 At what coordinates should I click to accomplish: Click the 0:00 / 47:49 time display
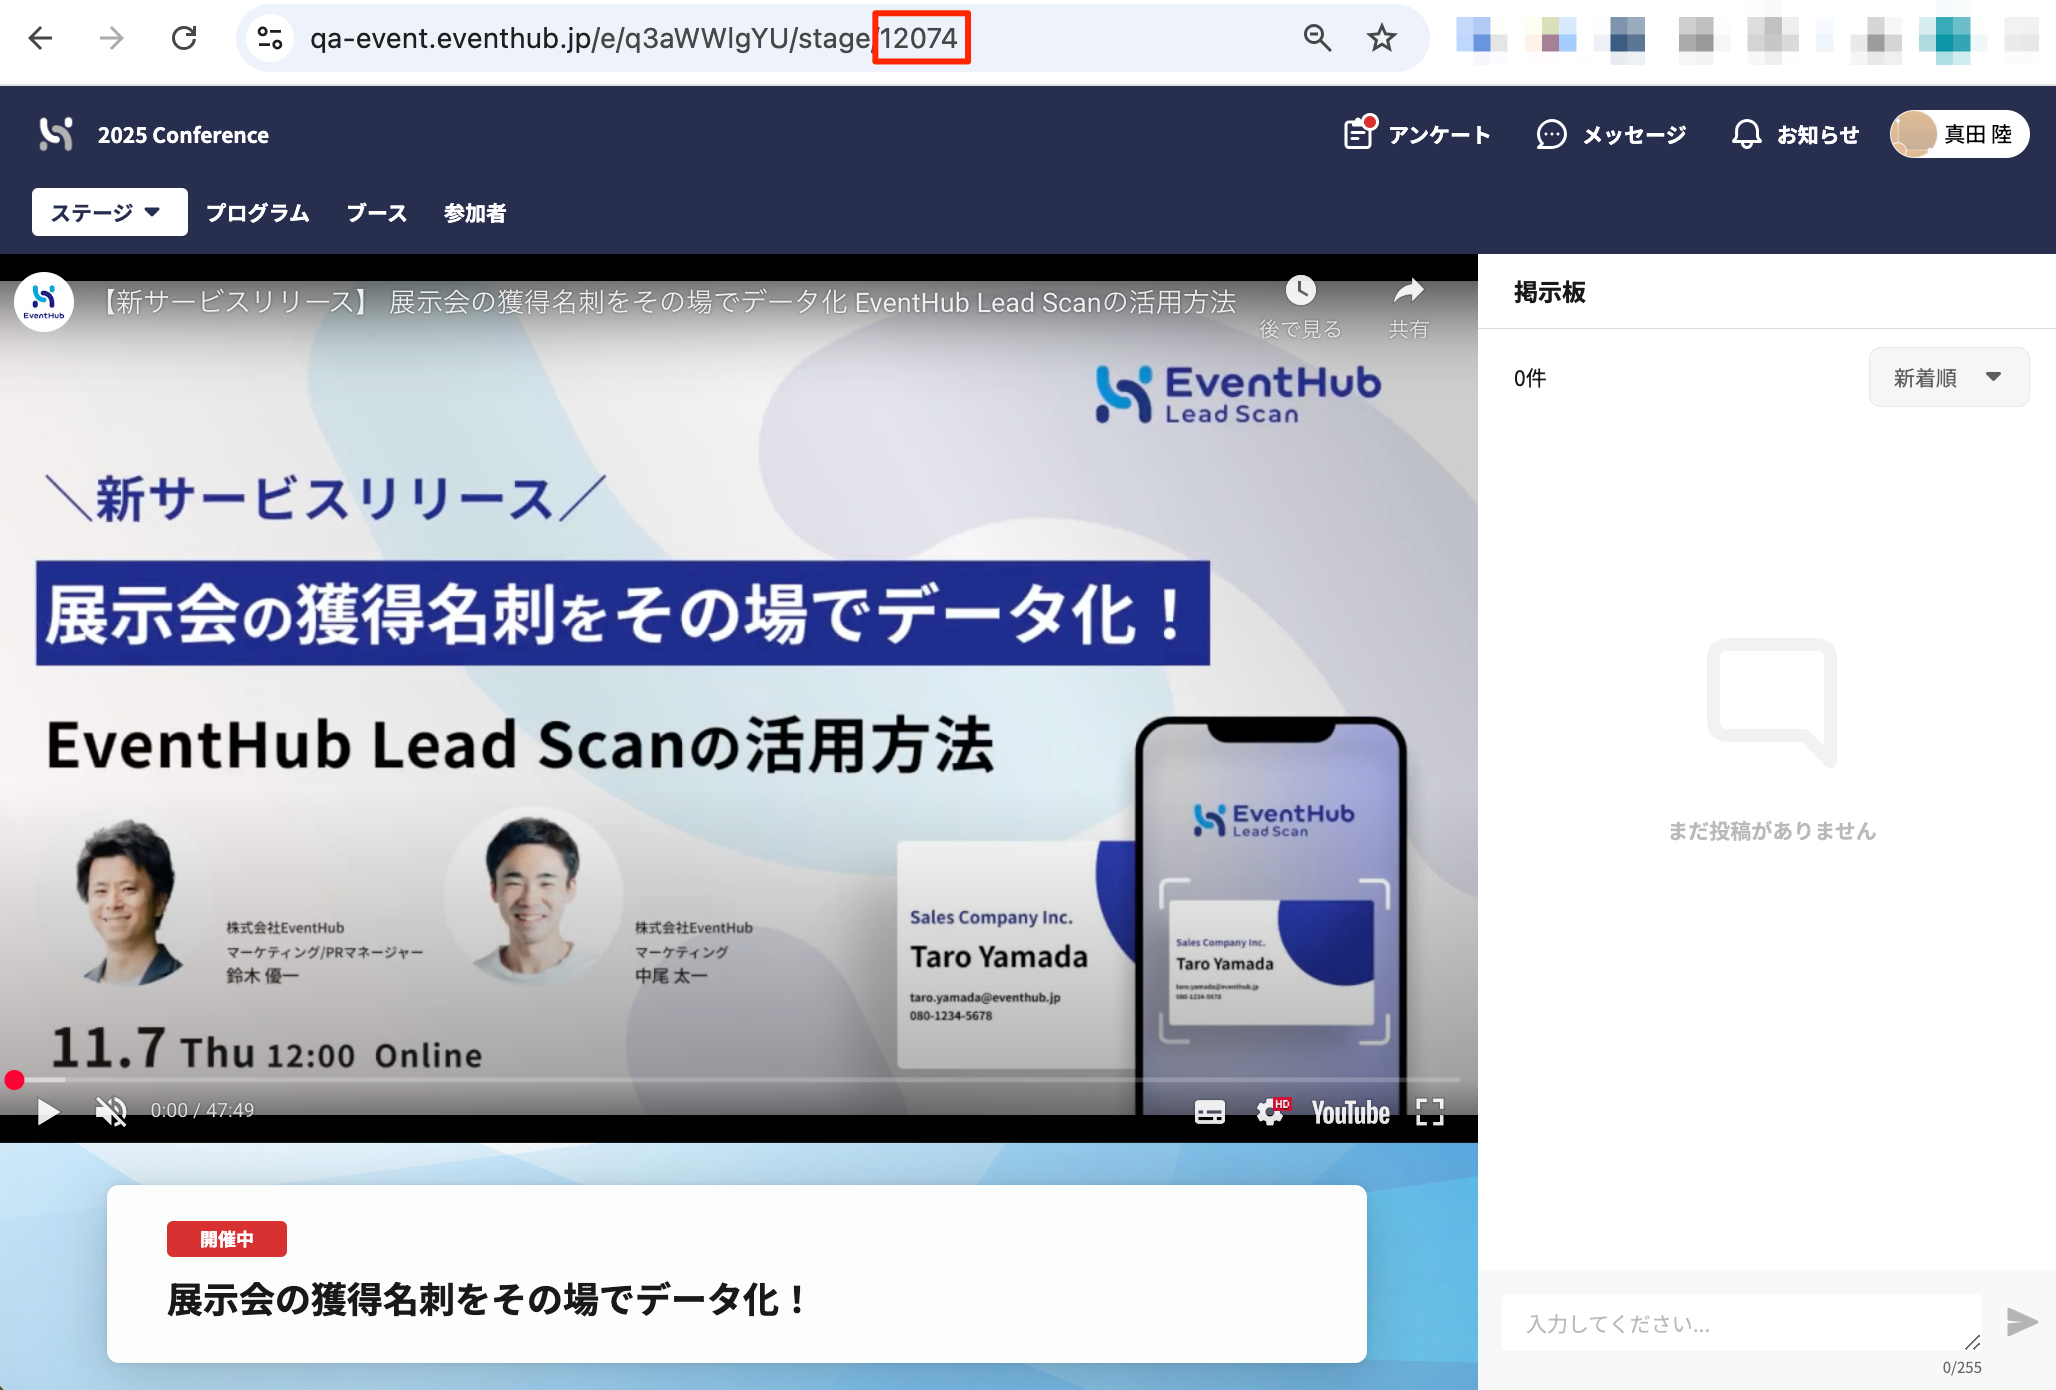coord(202,1110)
